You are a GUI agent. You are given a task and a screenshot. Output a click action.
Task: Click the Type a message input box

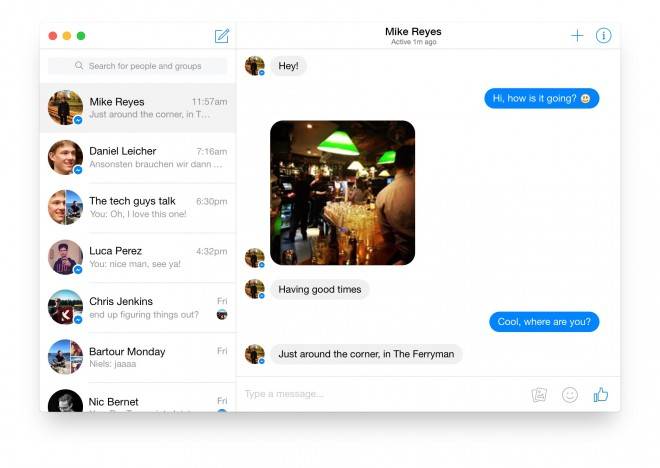coord(383,394)
